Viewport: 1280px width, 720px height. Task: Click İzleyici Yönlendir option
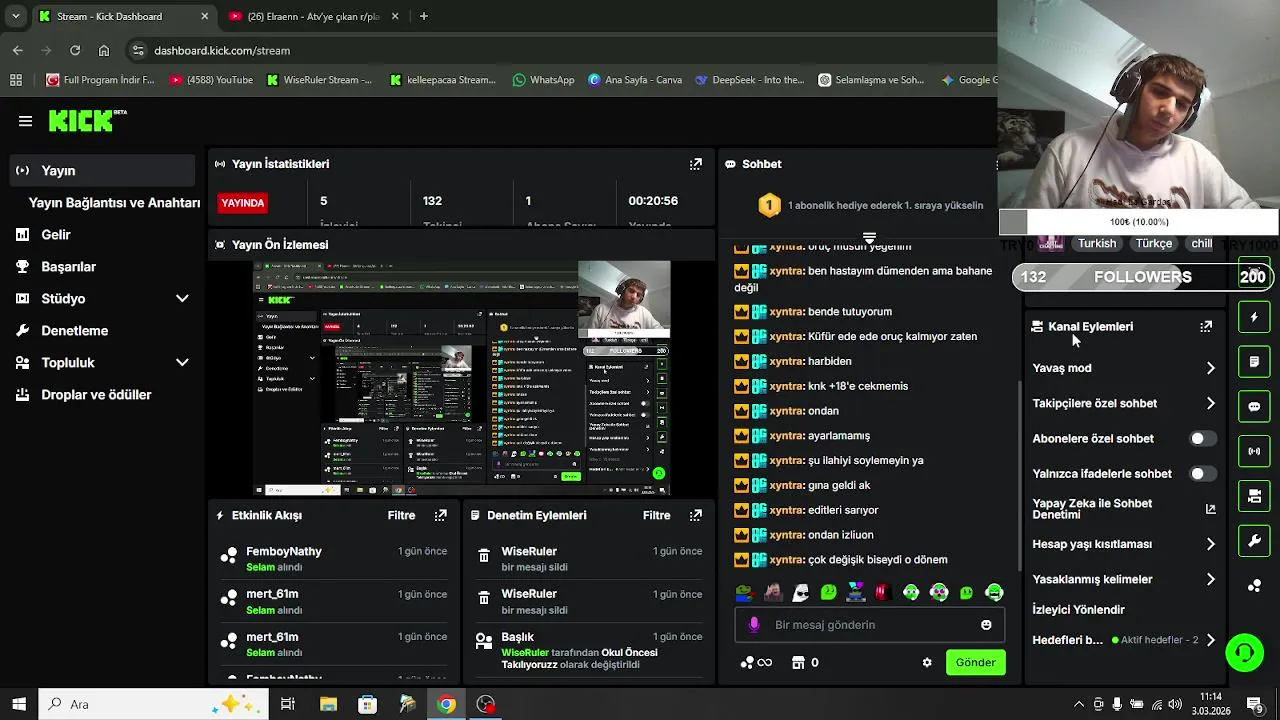point(1078,609)
